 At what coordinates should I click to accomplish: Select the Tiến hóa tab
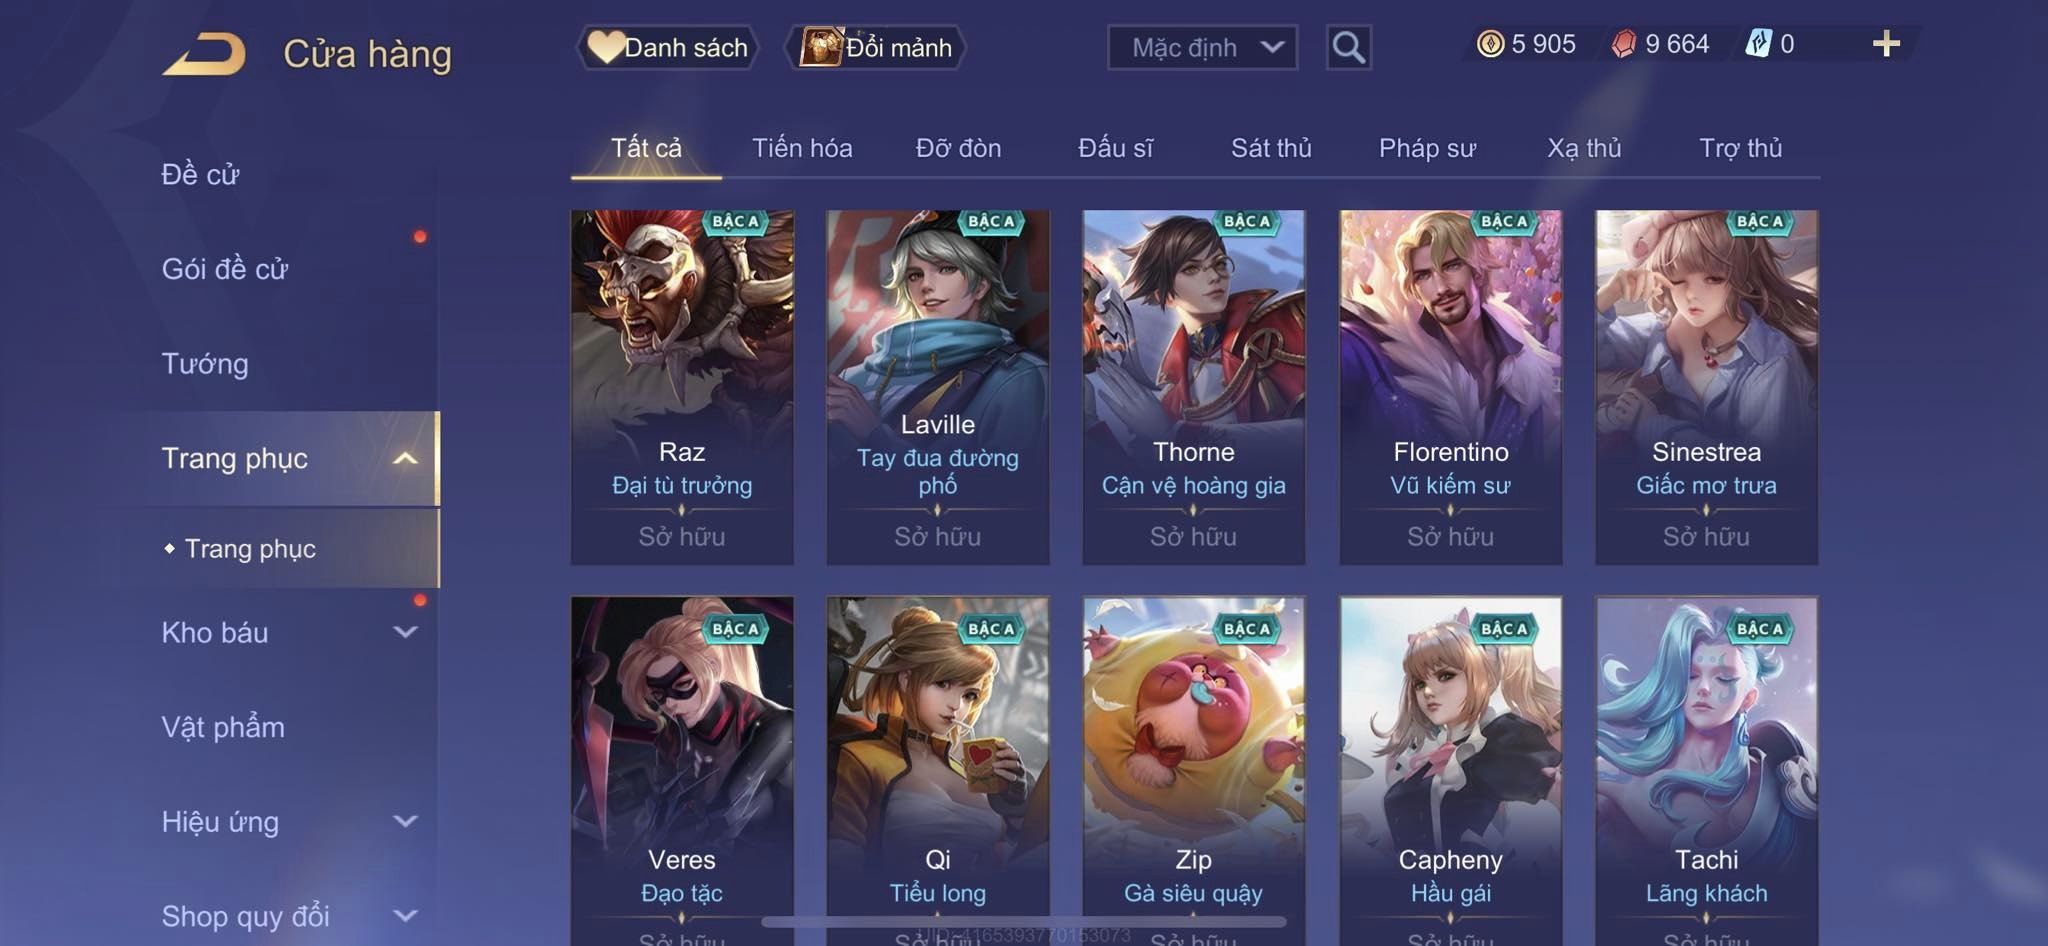[x=802, y=148]
